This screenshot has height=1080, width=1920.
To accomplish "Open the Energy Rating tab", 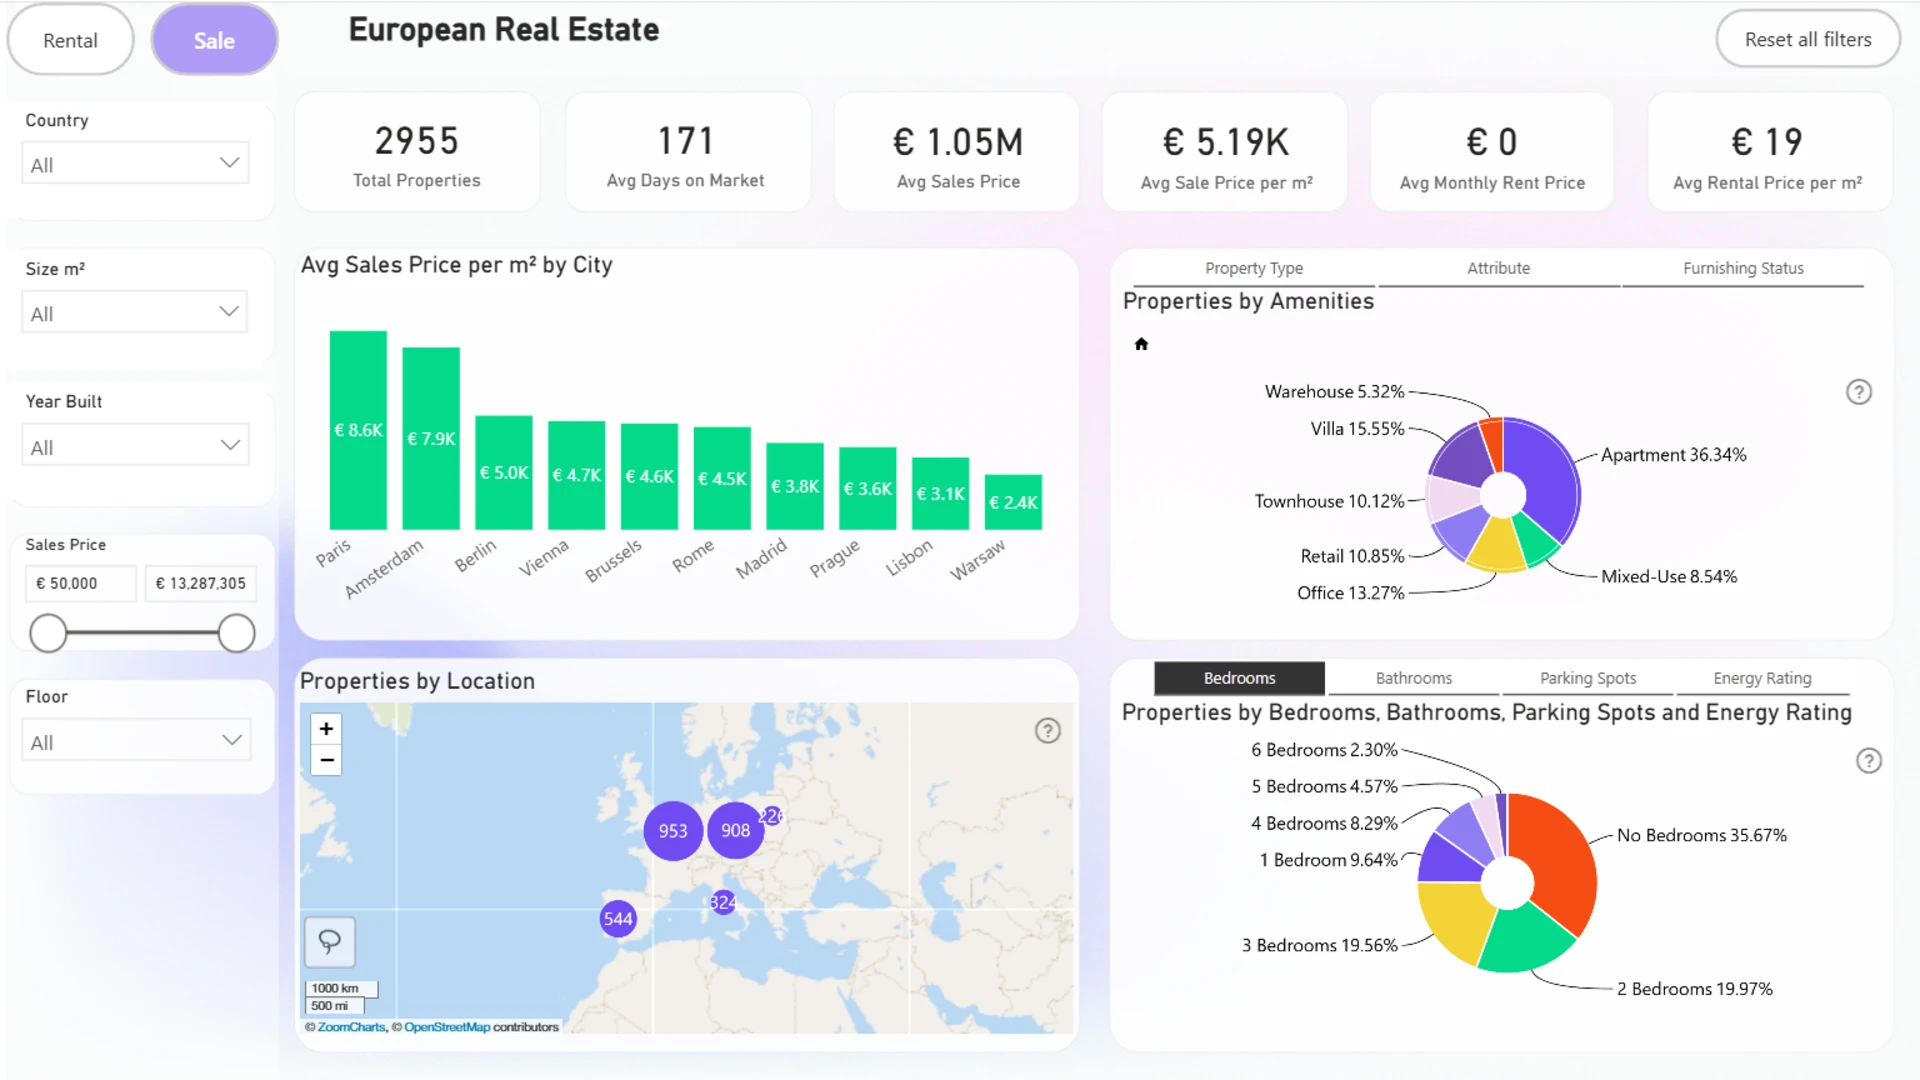I will click(x=1761, y=678).
